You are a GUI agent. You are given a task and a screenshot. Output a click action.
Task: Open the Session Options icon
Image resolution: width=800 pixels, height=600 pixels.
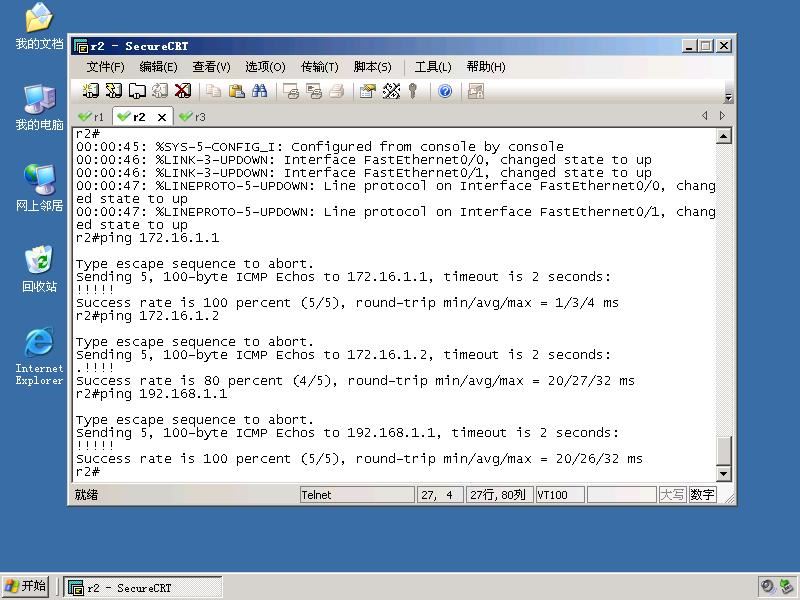pyautogui.click(x=367, y=91)
